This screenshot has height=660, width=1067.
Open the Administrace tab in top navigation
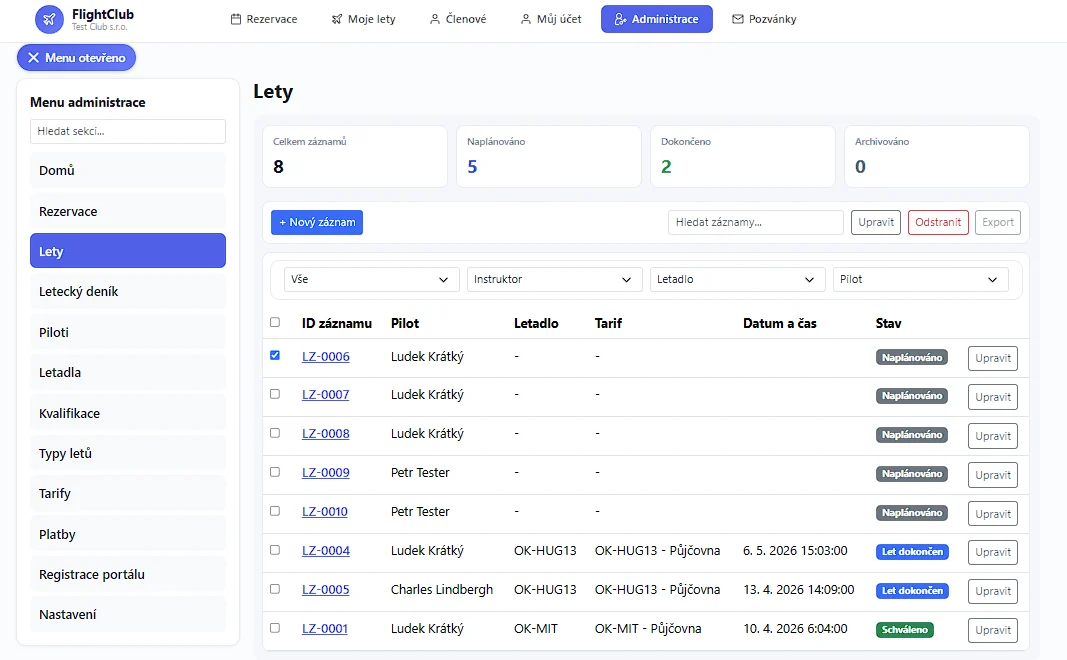pos(657,19)
